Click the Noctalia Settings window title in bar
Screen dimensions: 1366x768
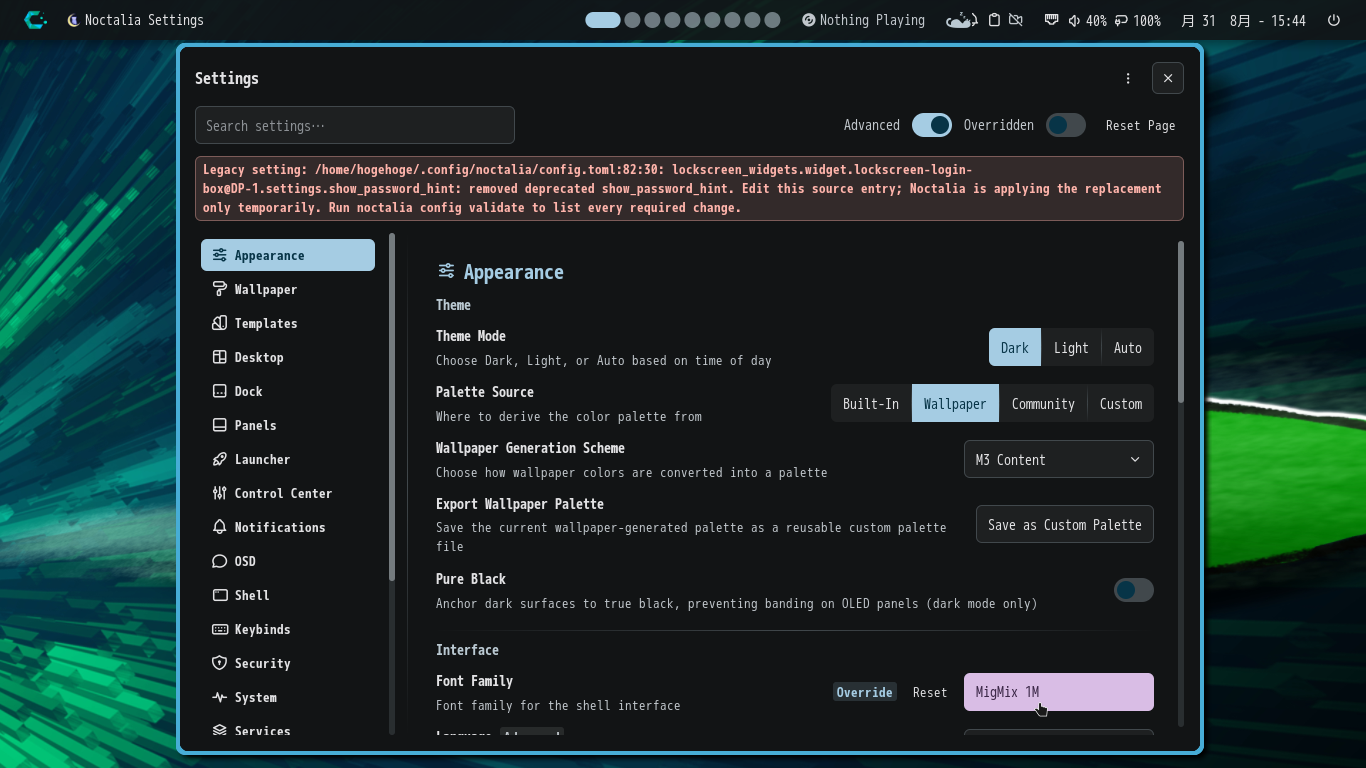tap(135, 20)
